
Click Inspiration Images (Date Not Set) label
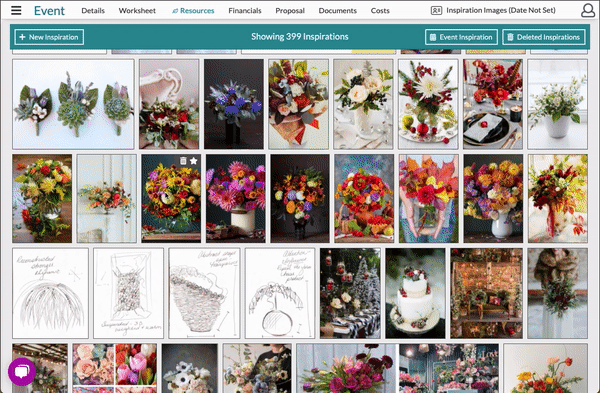coord(501,10)
